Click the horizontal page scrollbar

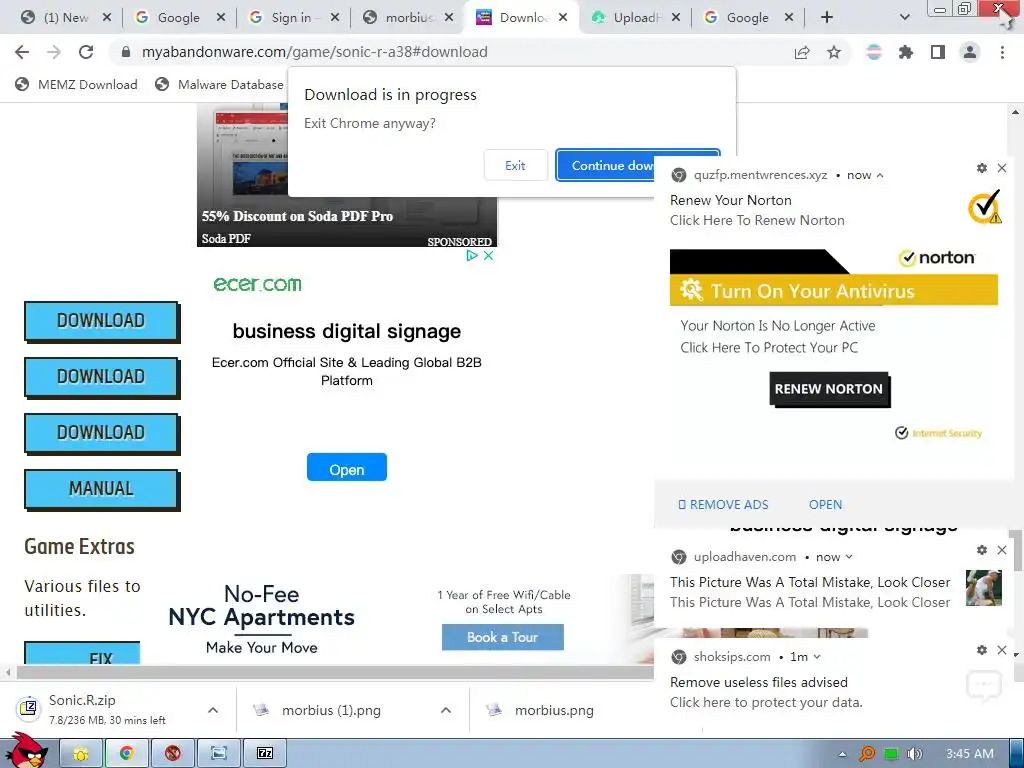point(333,672)
